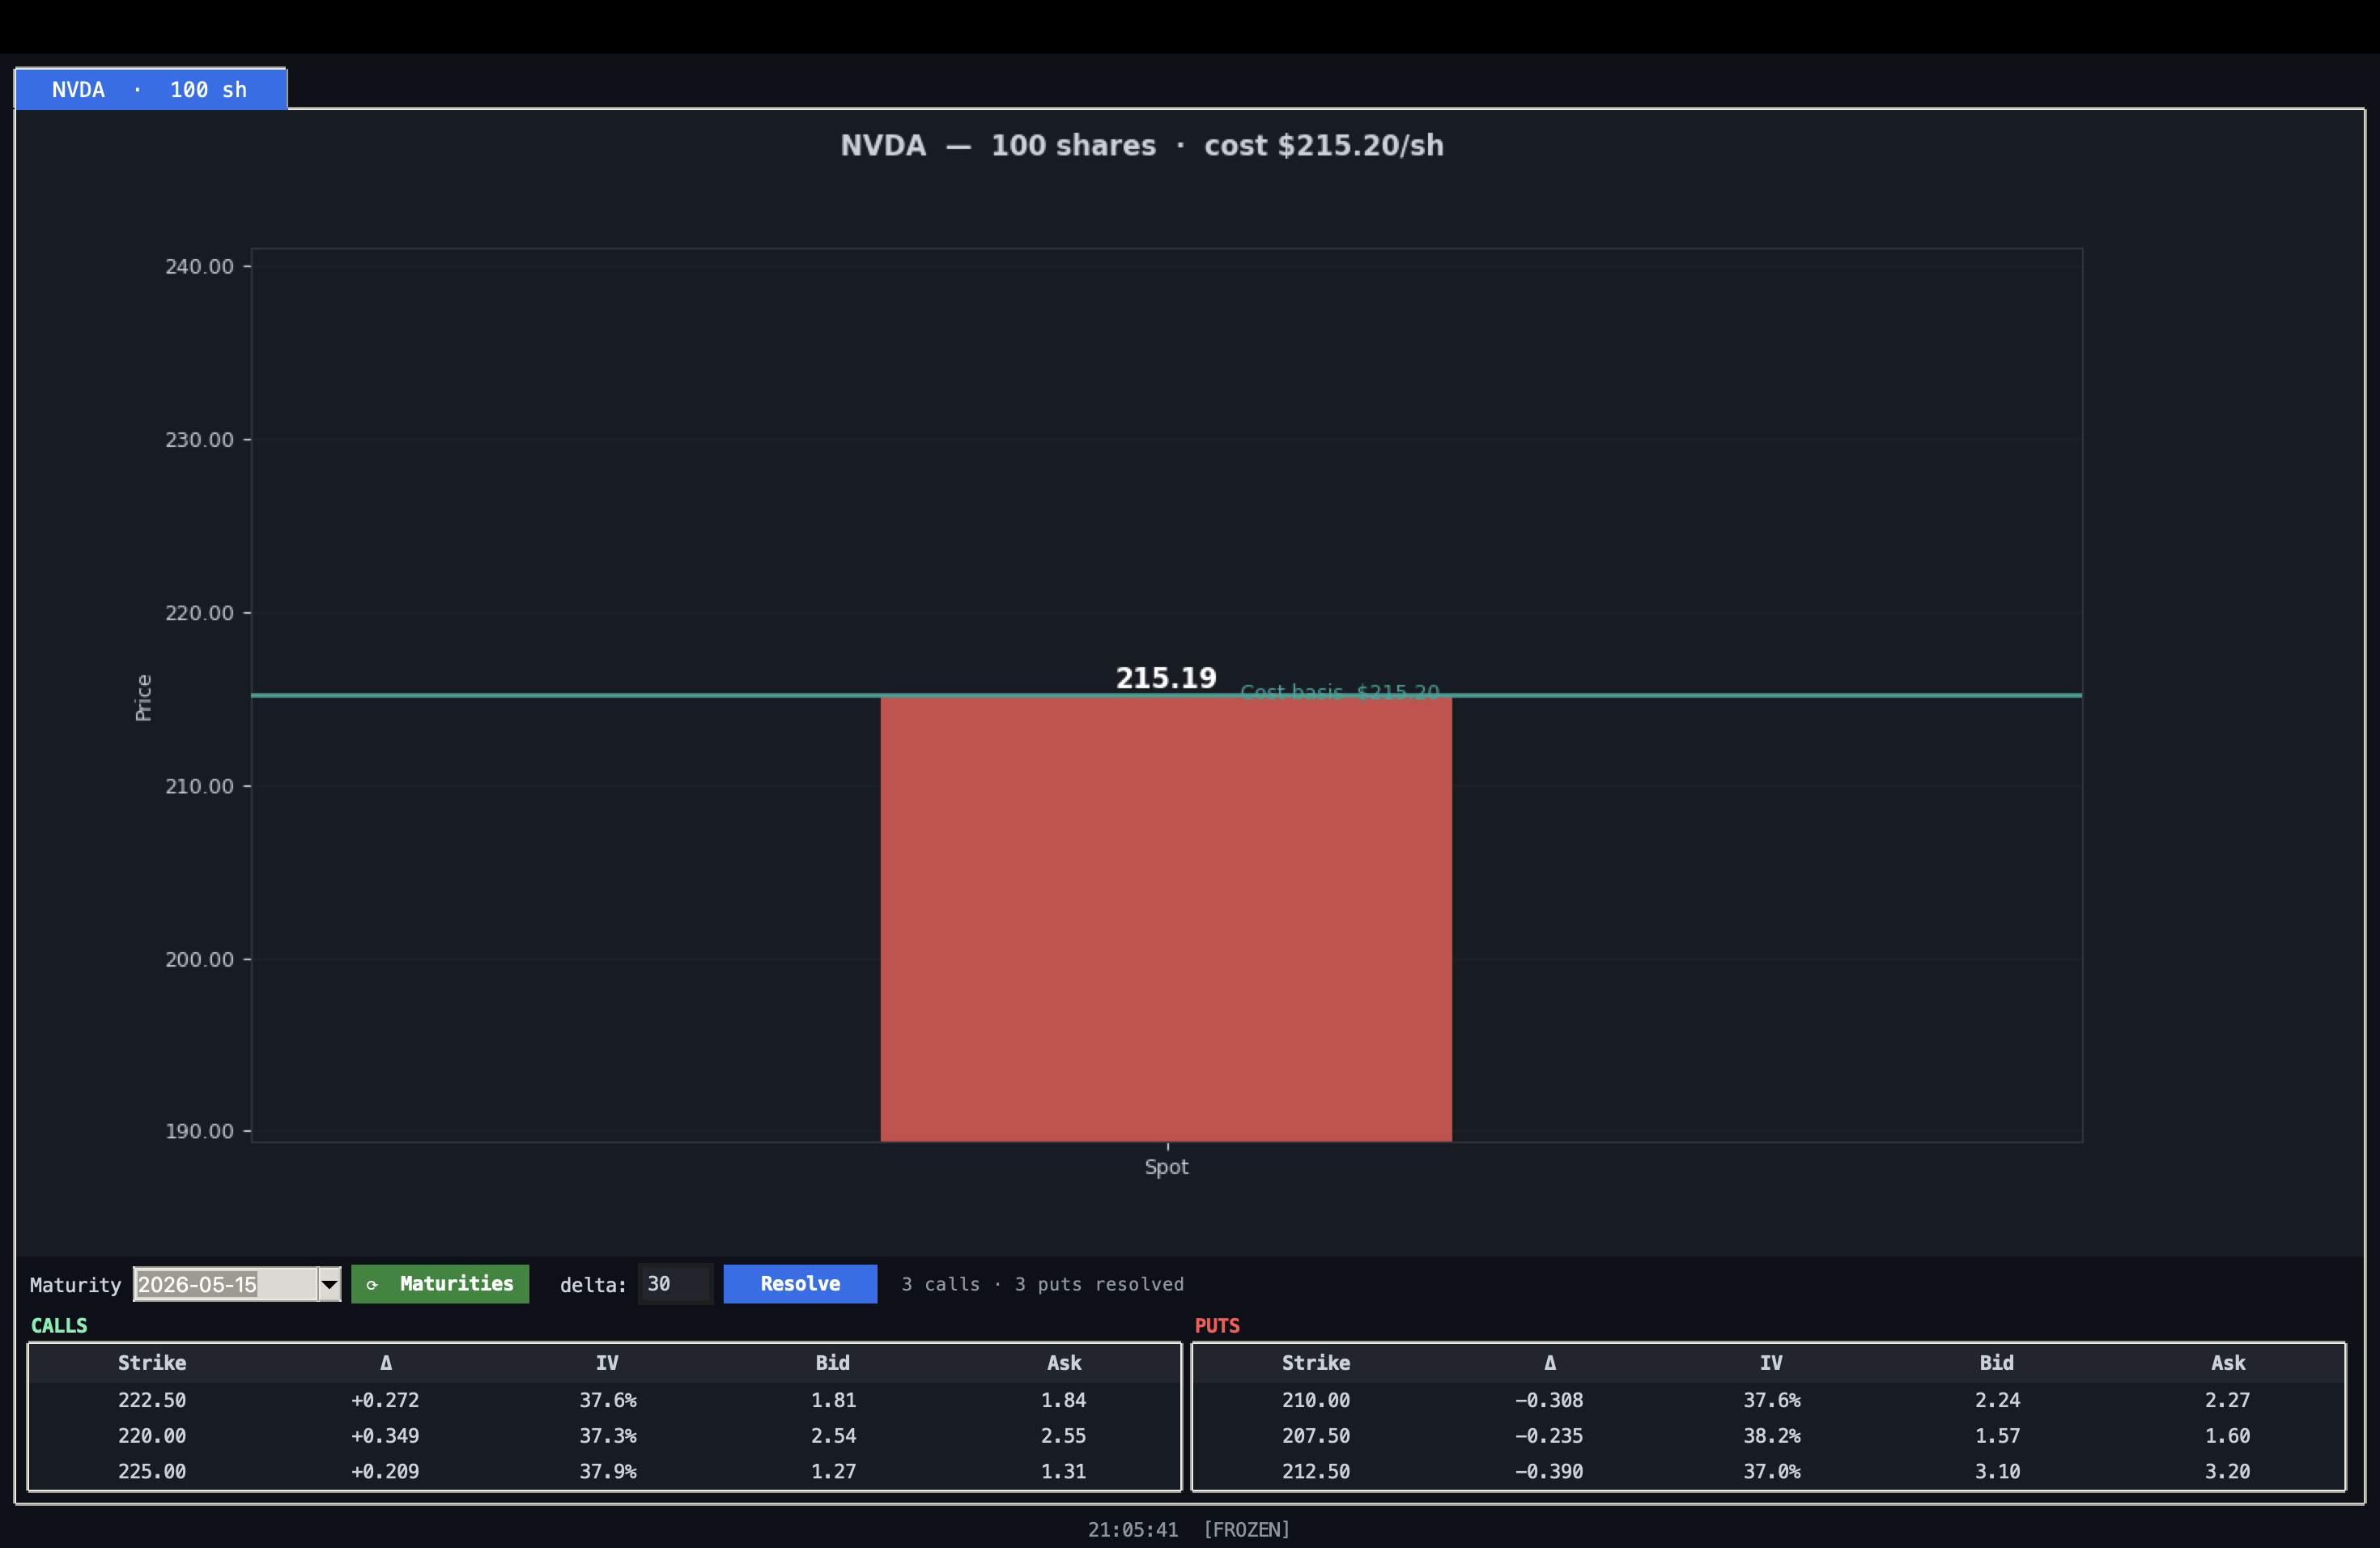Click the Δ header in puts table
The image size is (2380, 1548).
pyautogui.click(x=1549, y=1363)
